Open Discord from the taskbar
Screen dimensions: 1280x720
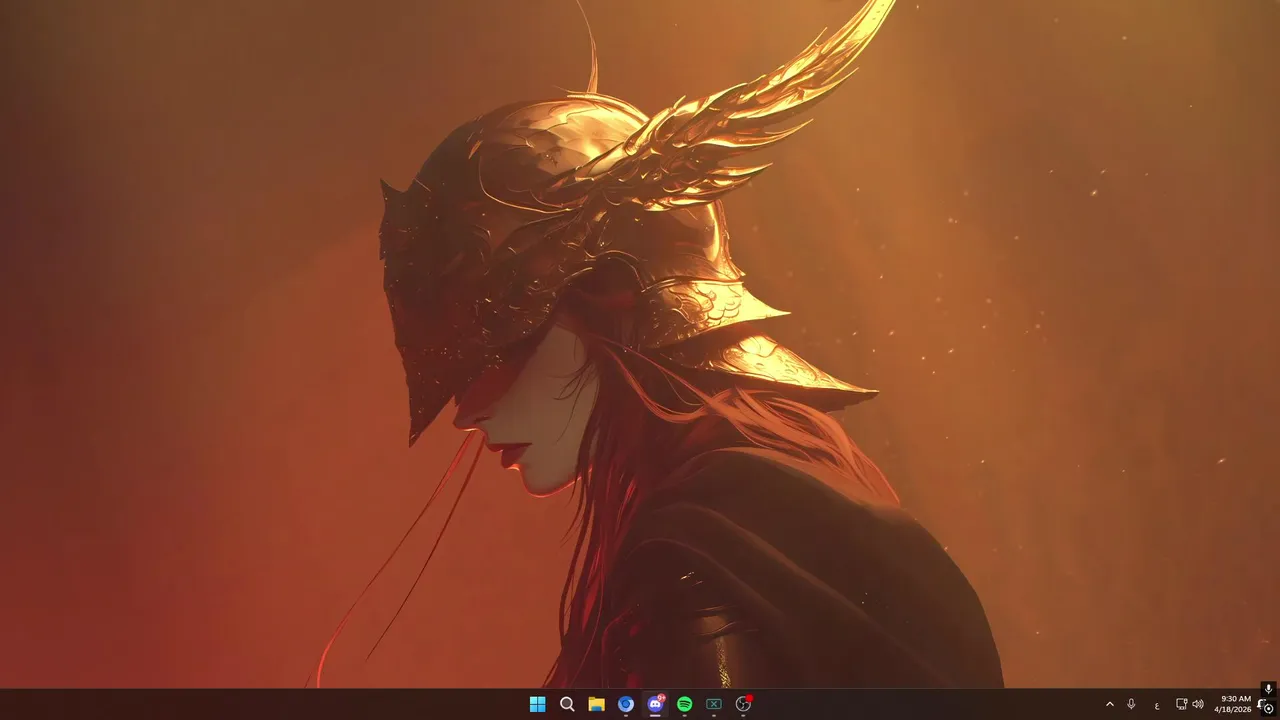tap(655, 704)
